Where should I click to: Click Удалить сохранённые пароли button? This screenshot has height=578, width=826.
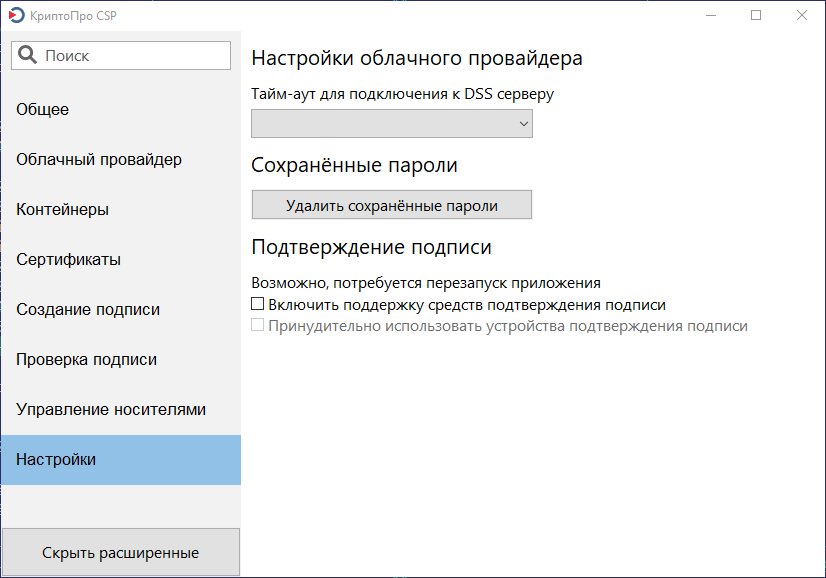tap(392, 205)
